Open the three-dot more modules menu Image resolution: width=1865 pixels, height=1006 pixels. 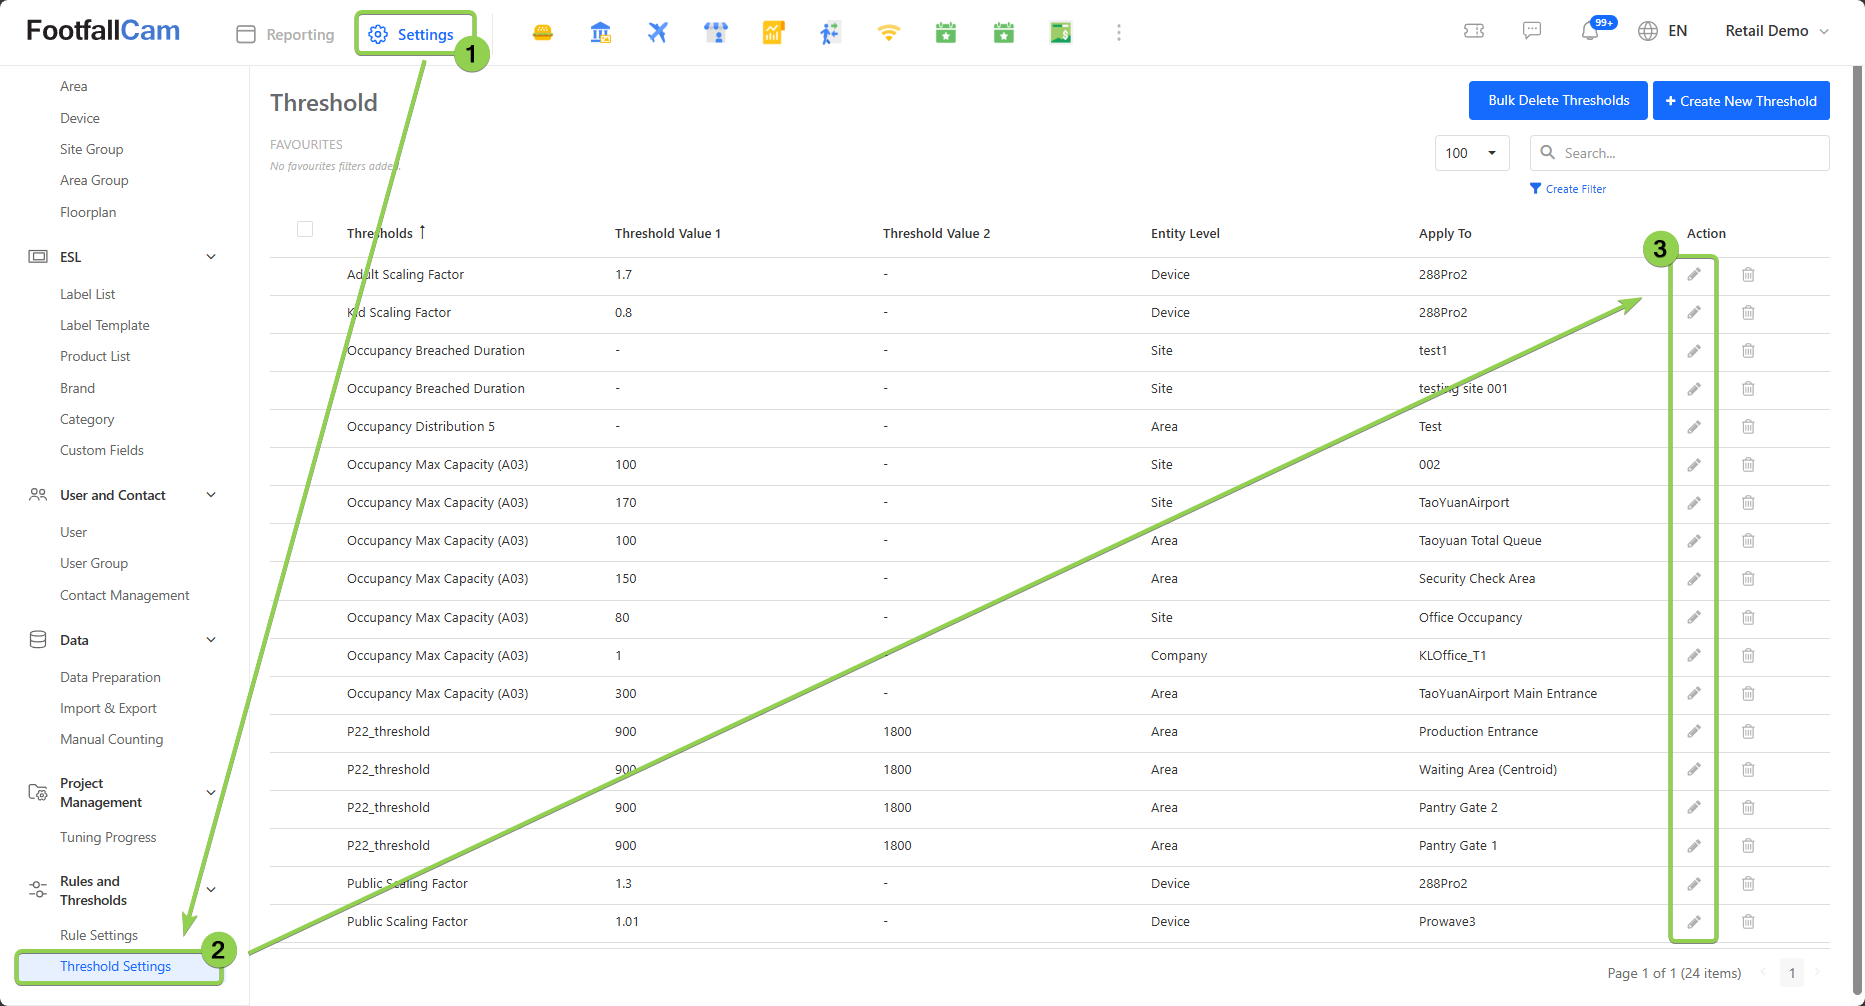tap(1118, 33)
